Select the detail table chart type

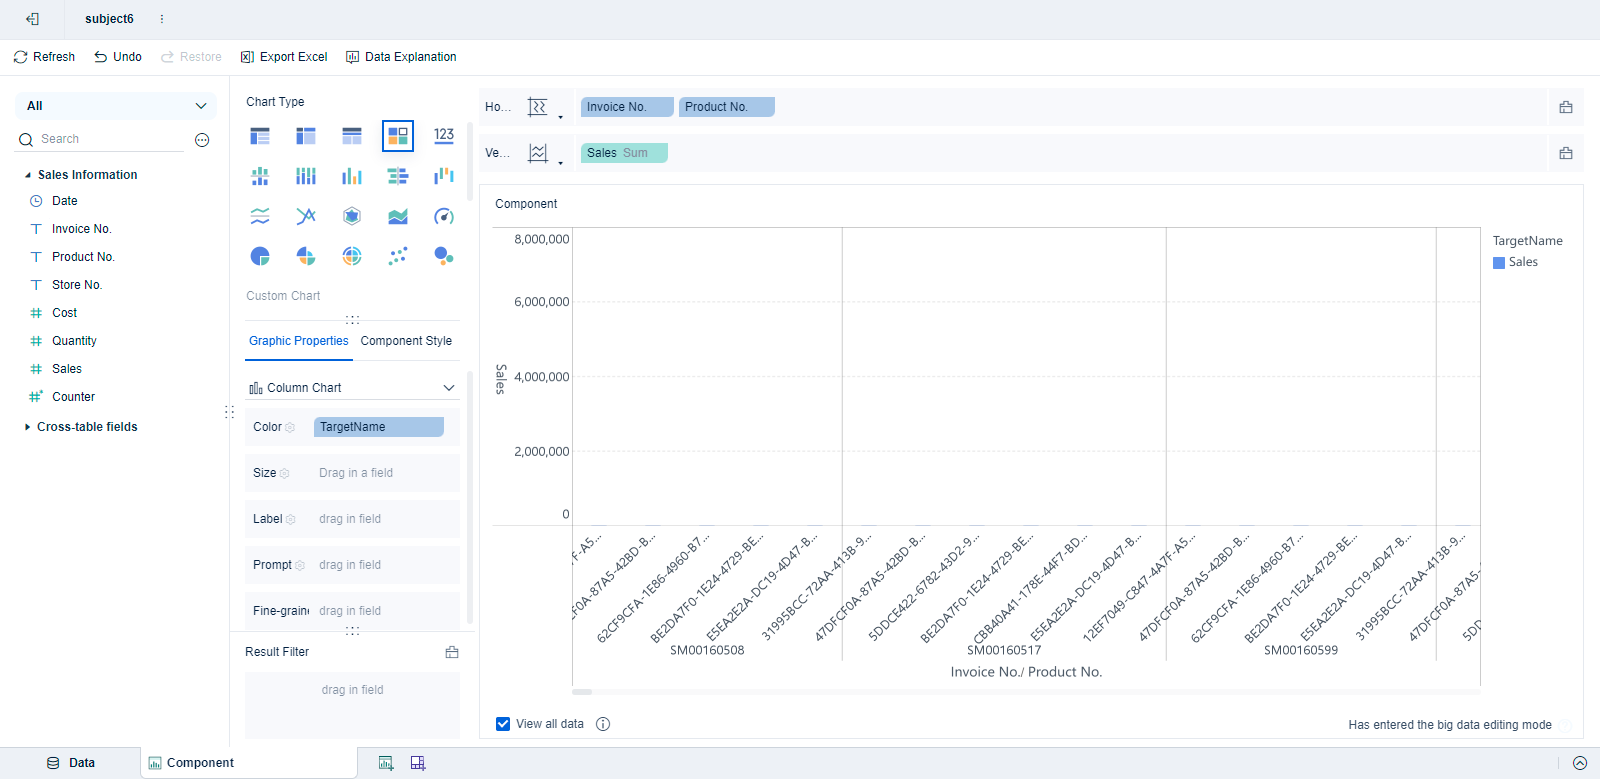(x=352, y=136)
